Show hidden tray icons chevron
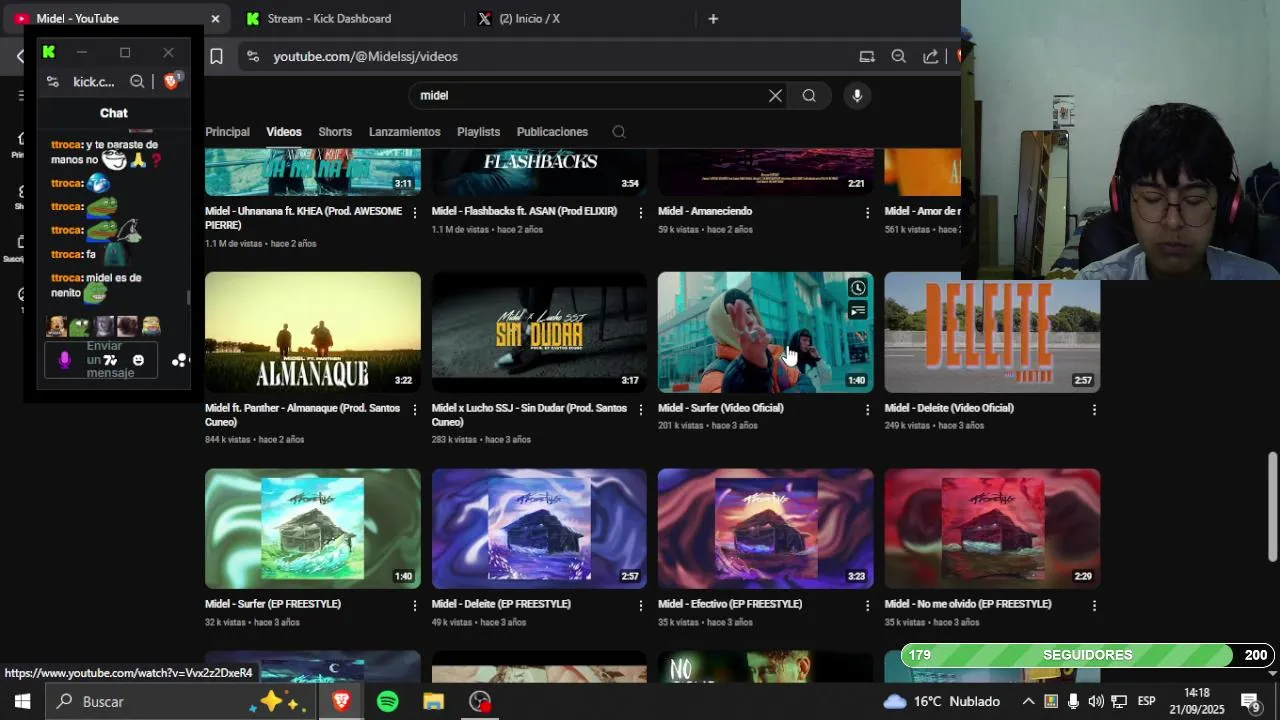 pyautogui.click(x=1028, y=702)
